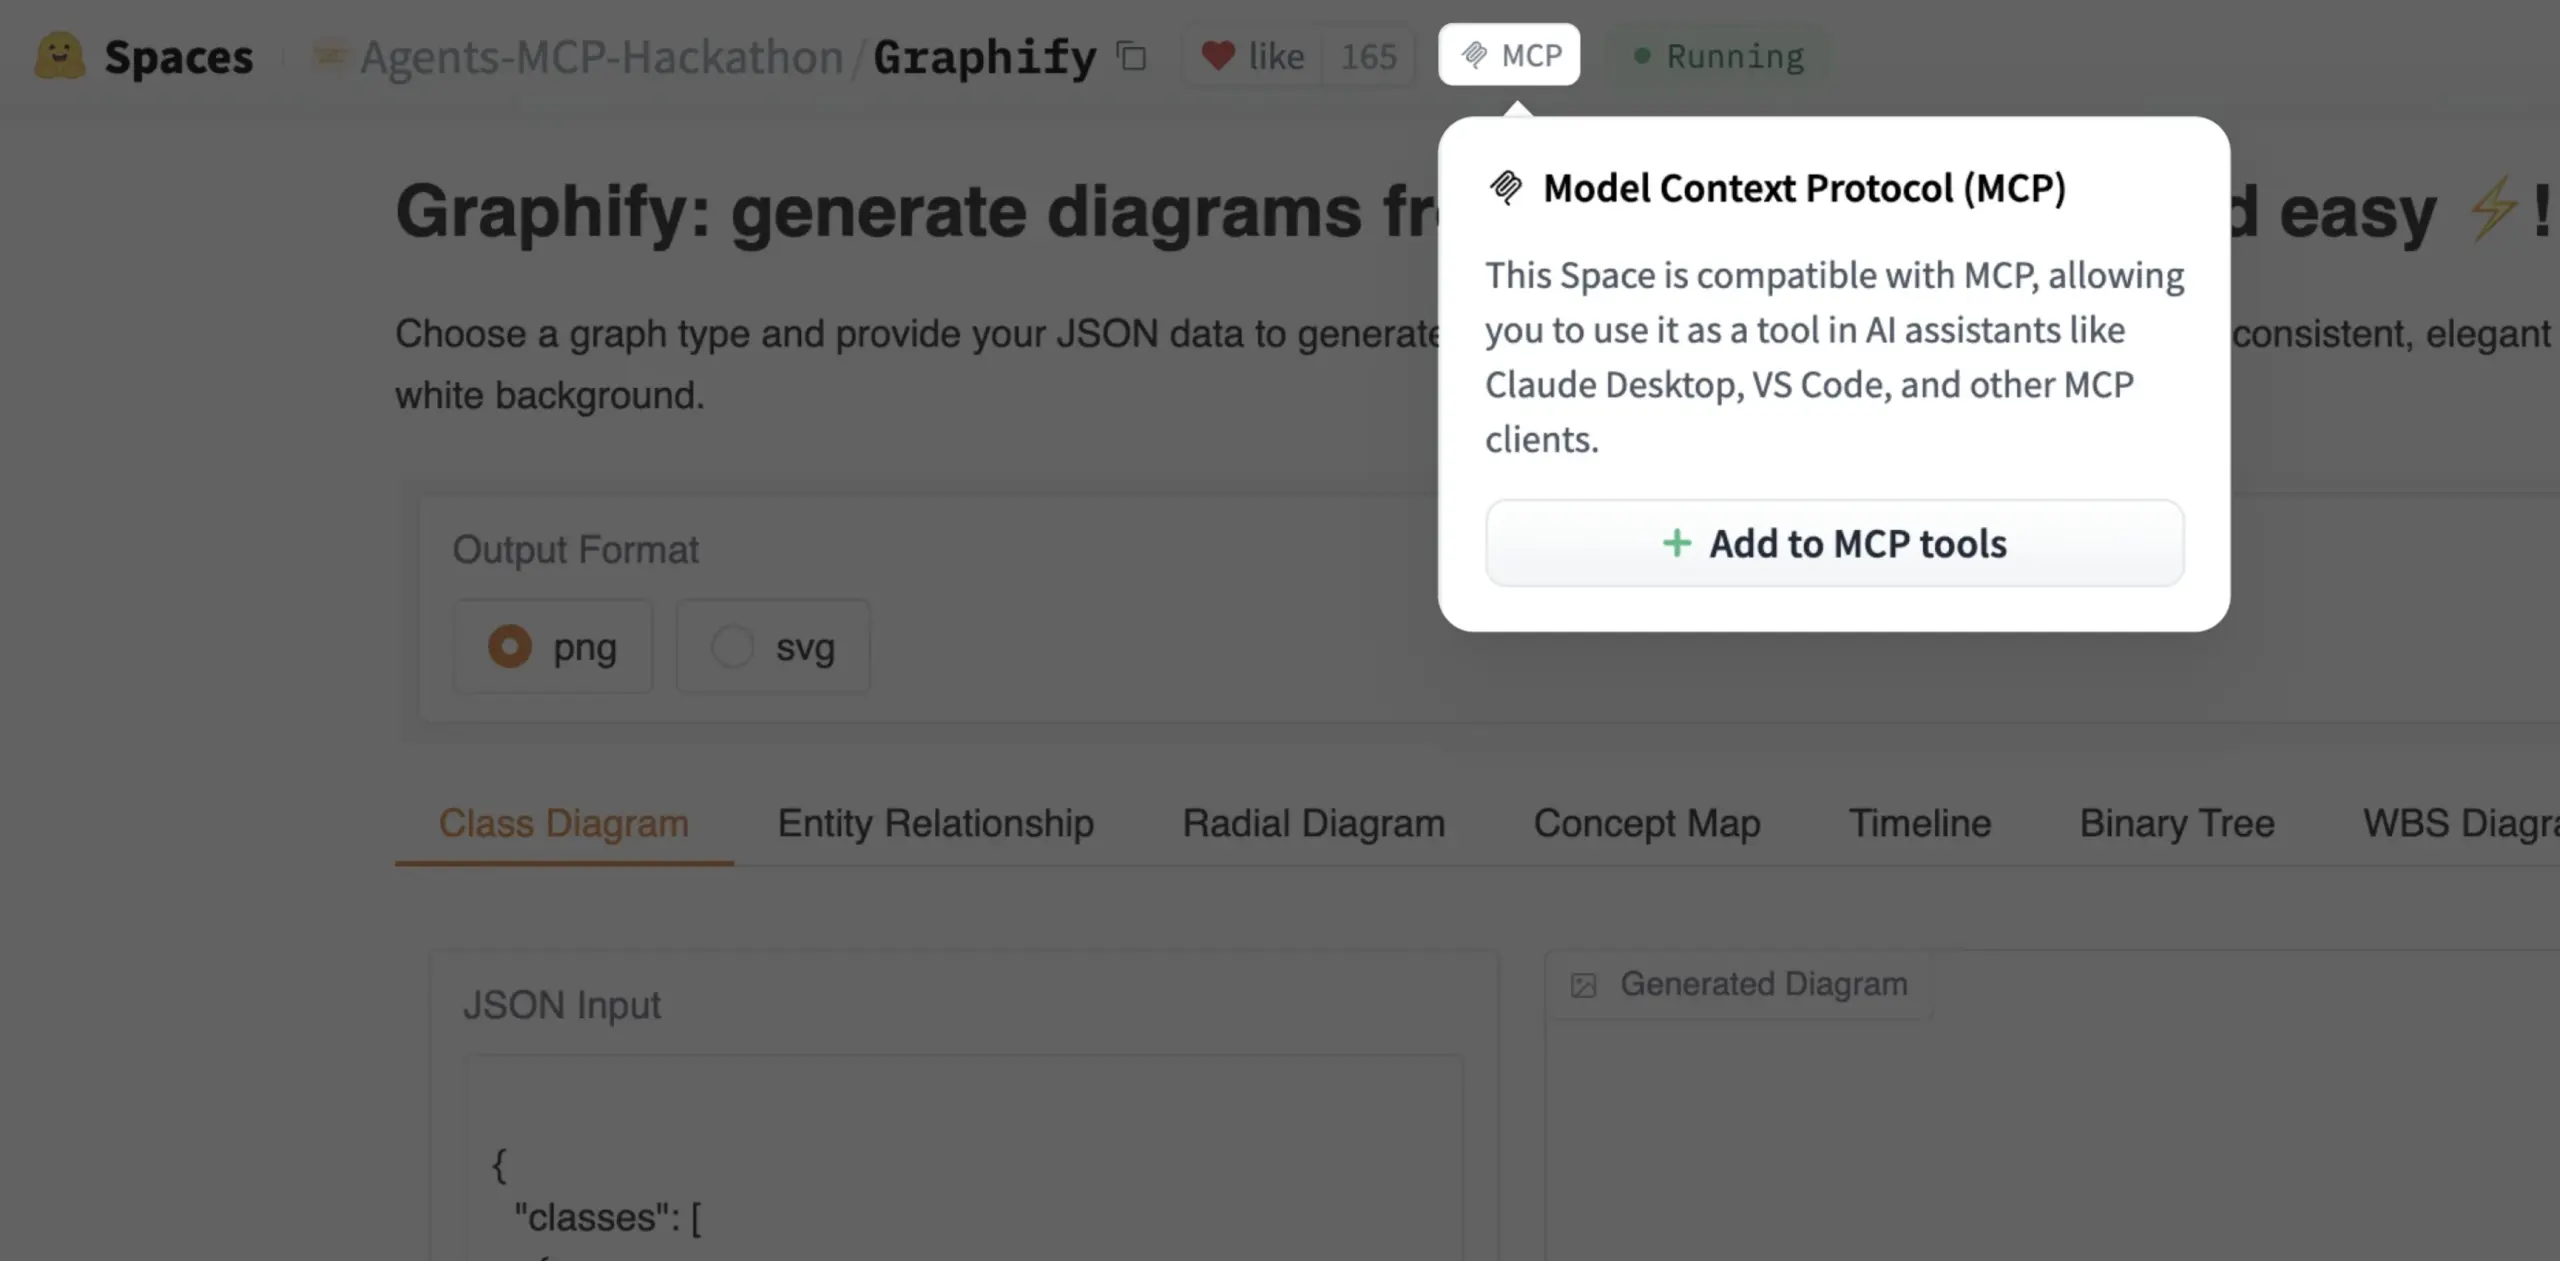Click the MCP icon in popup header
Screen dimensions: 2560x1261
click(x=1506, y=187)
